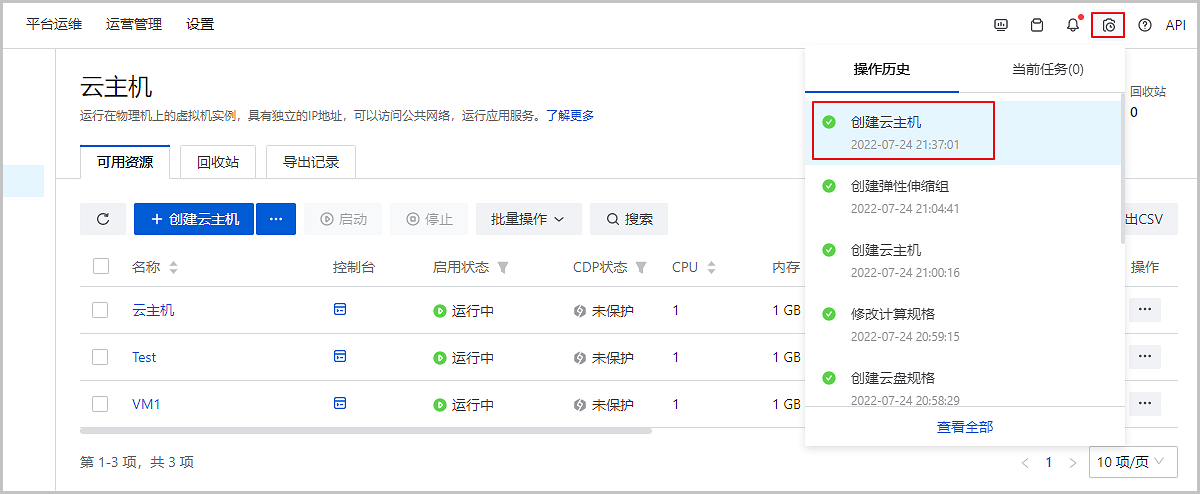Click the 创建云主机 button
1200x494 pixels.
pos(194,219)
